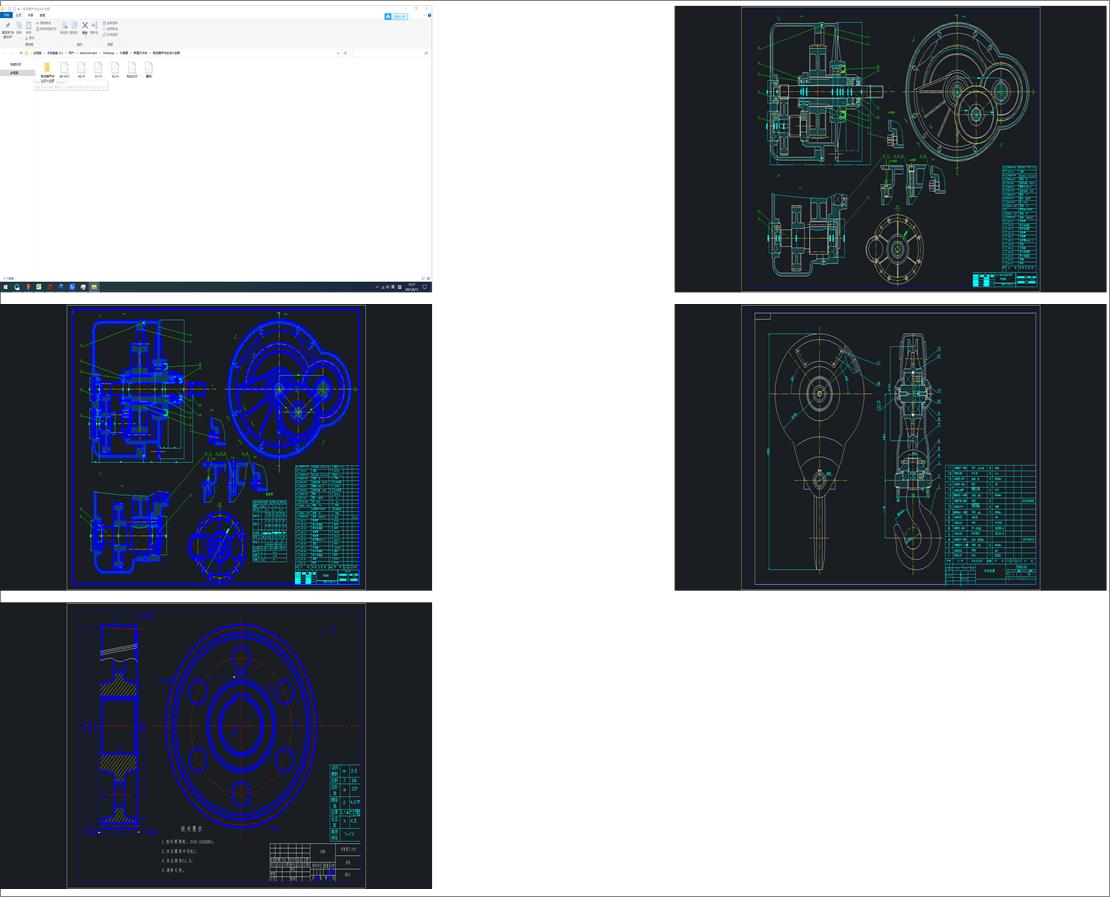Viewport: 1110px width, 897px height.
Task: Click the active File Explorer taskbar icon
Action: (x=94, y=287)
